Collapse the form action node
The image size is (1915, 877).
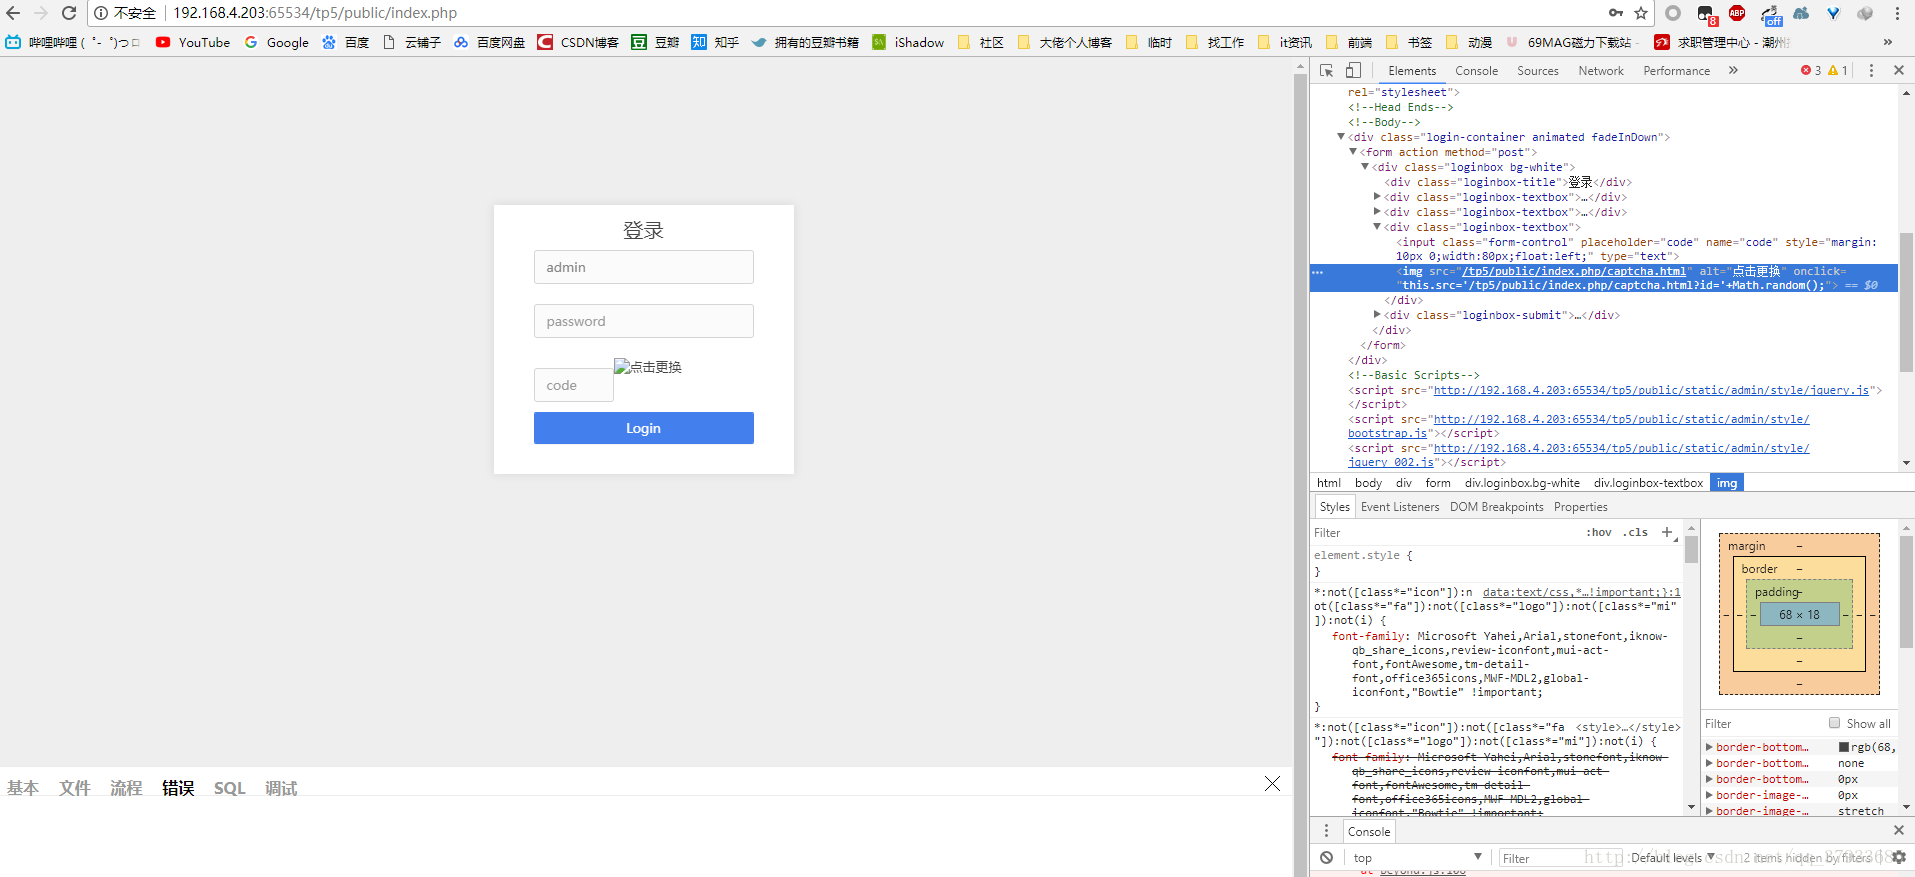click(x=1353, y=152)
